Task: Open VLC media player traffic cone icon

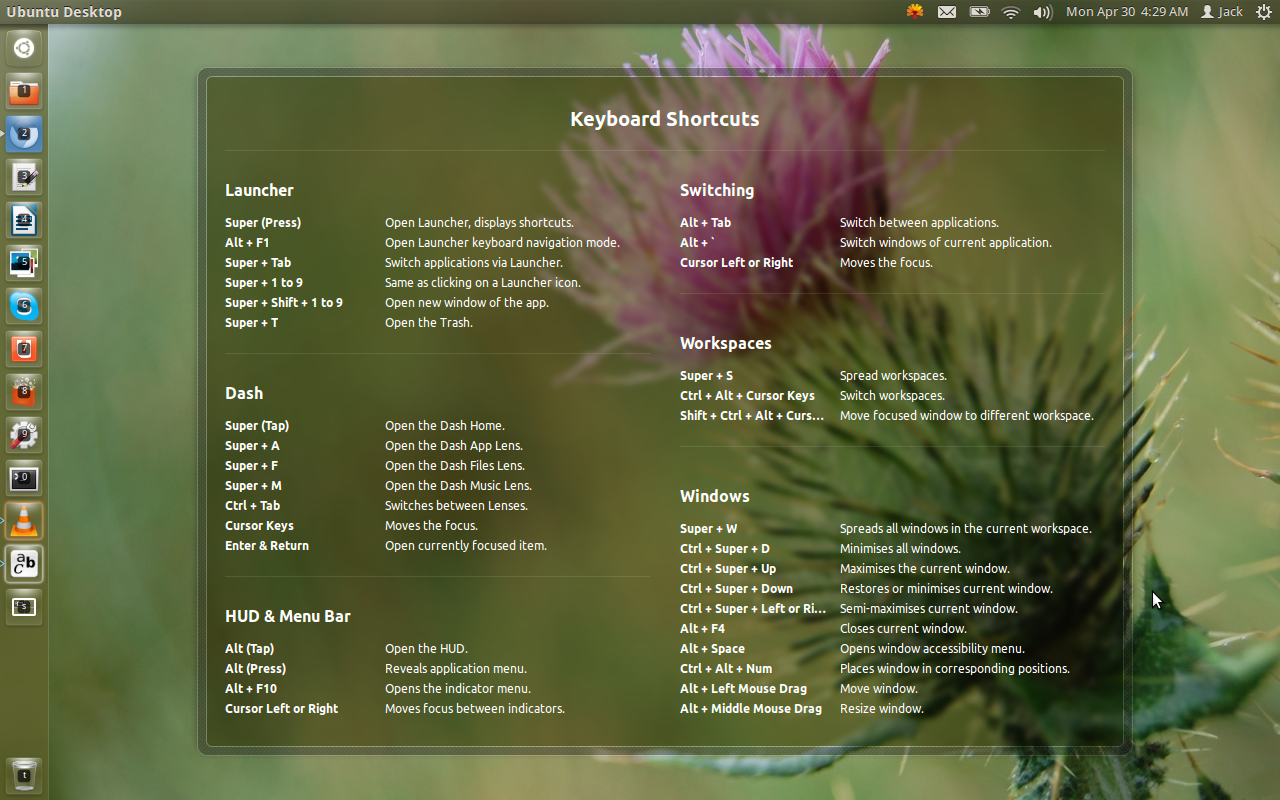Action: coord(24,521)
